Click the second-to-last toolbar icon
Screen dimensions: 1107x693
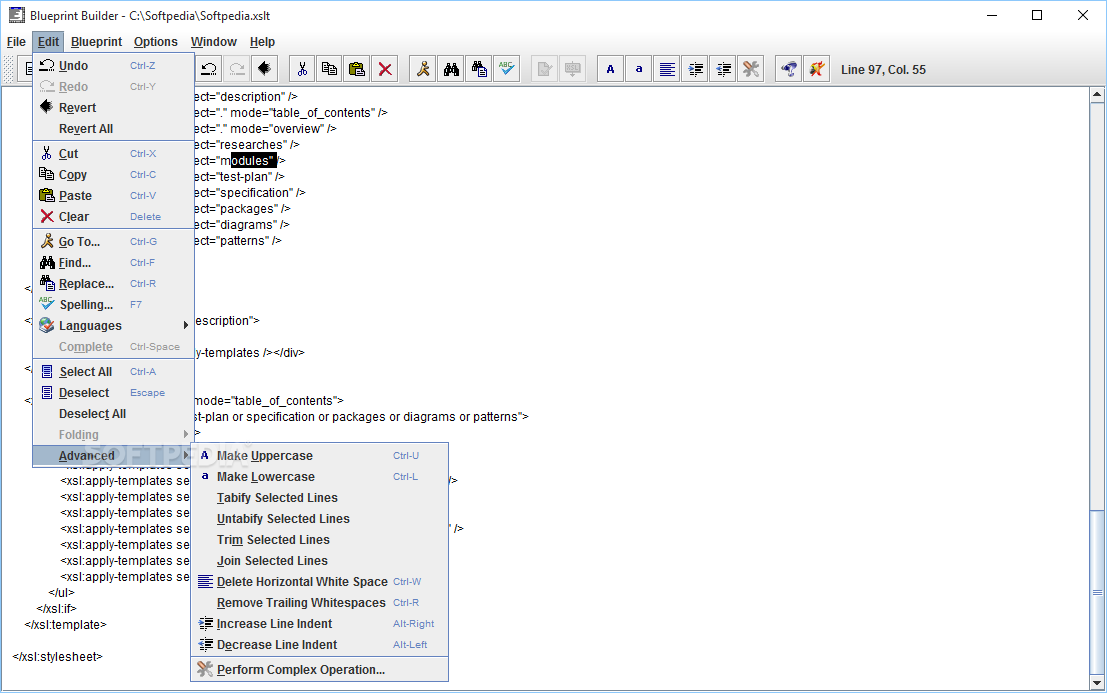point(789,69)
